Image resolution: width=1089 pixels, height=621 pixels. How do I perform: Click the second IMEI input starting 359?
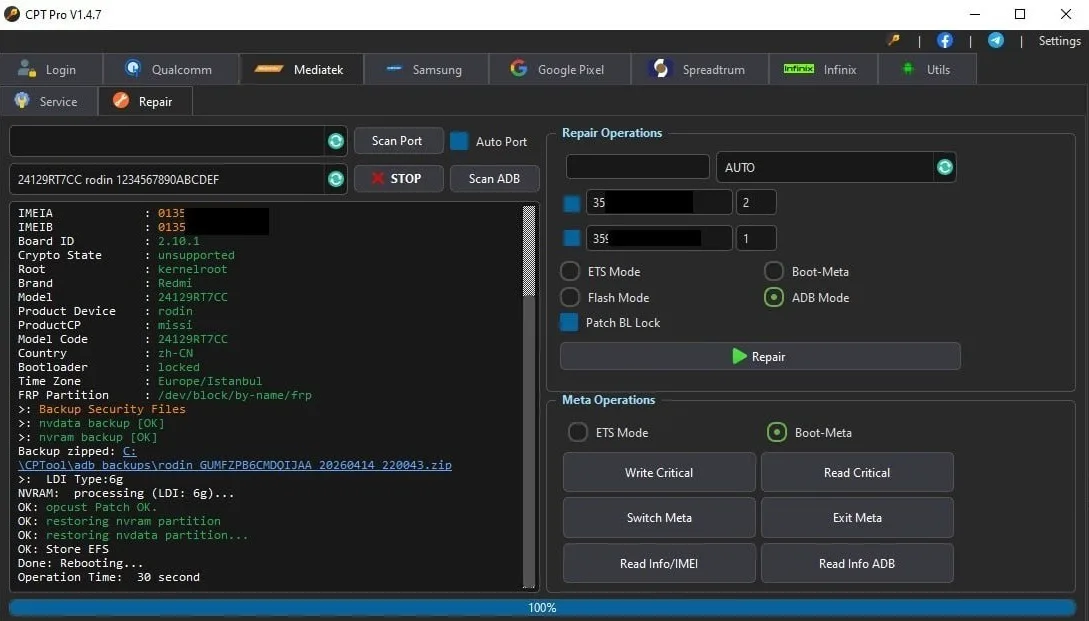(659, 238)
